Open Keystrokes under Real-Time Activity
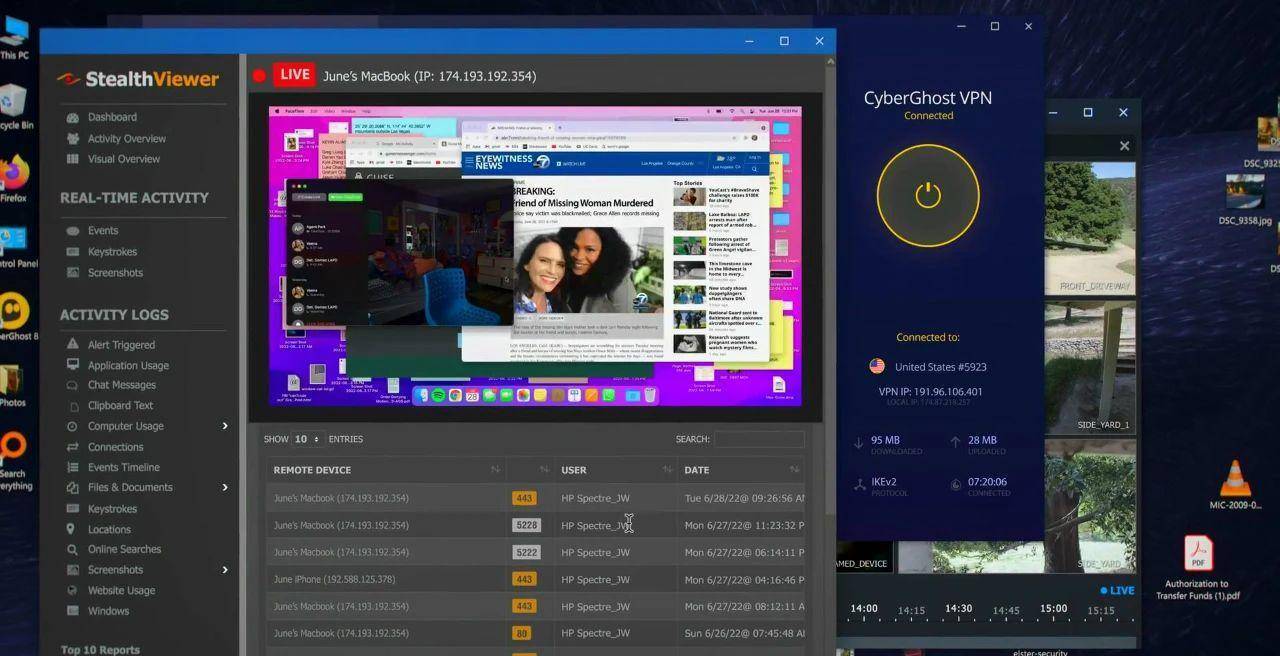The image size is (1280, 656). pyautogui.click(x=112, y=252)
